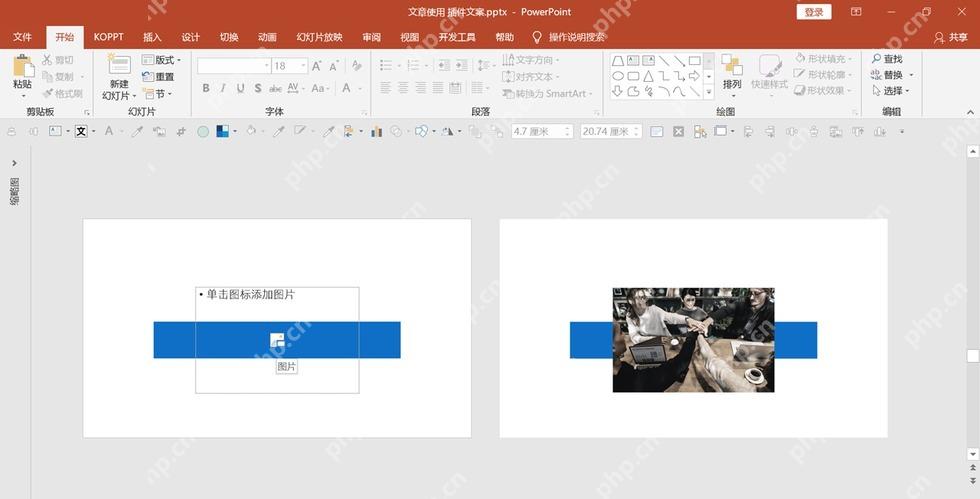Select the oval shape in shapes gallery
The image size is (980, 499).
(618, 76)
